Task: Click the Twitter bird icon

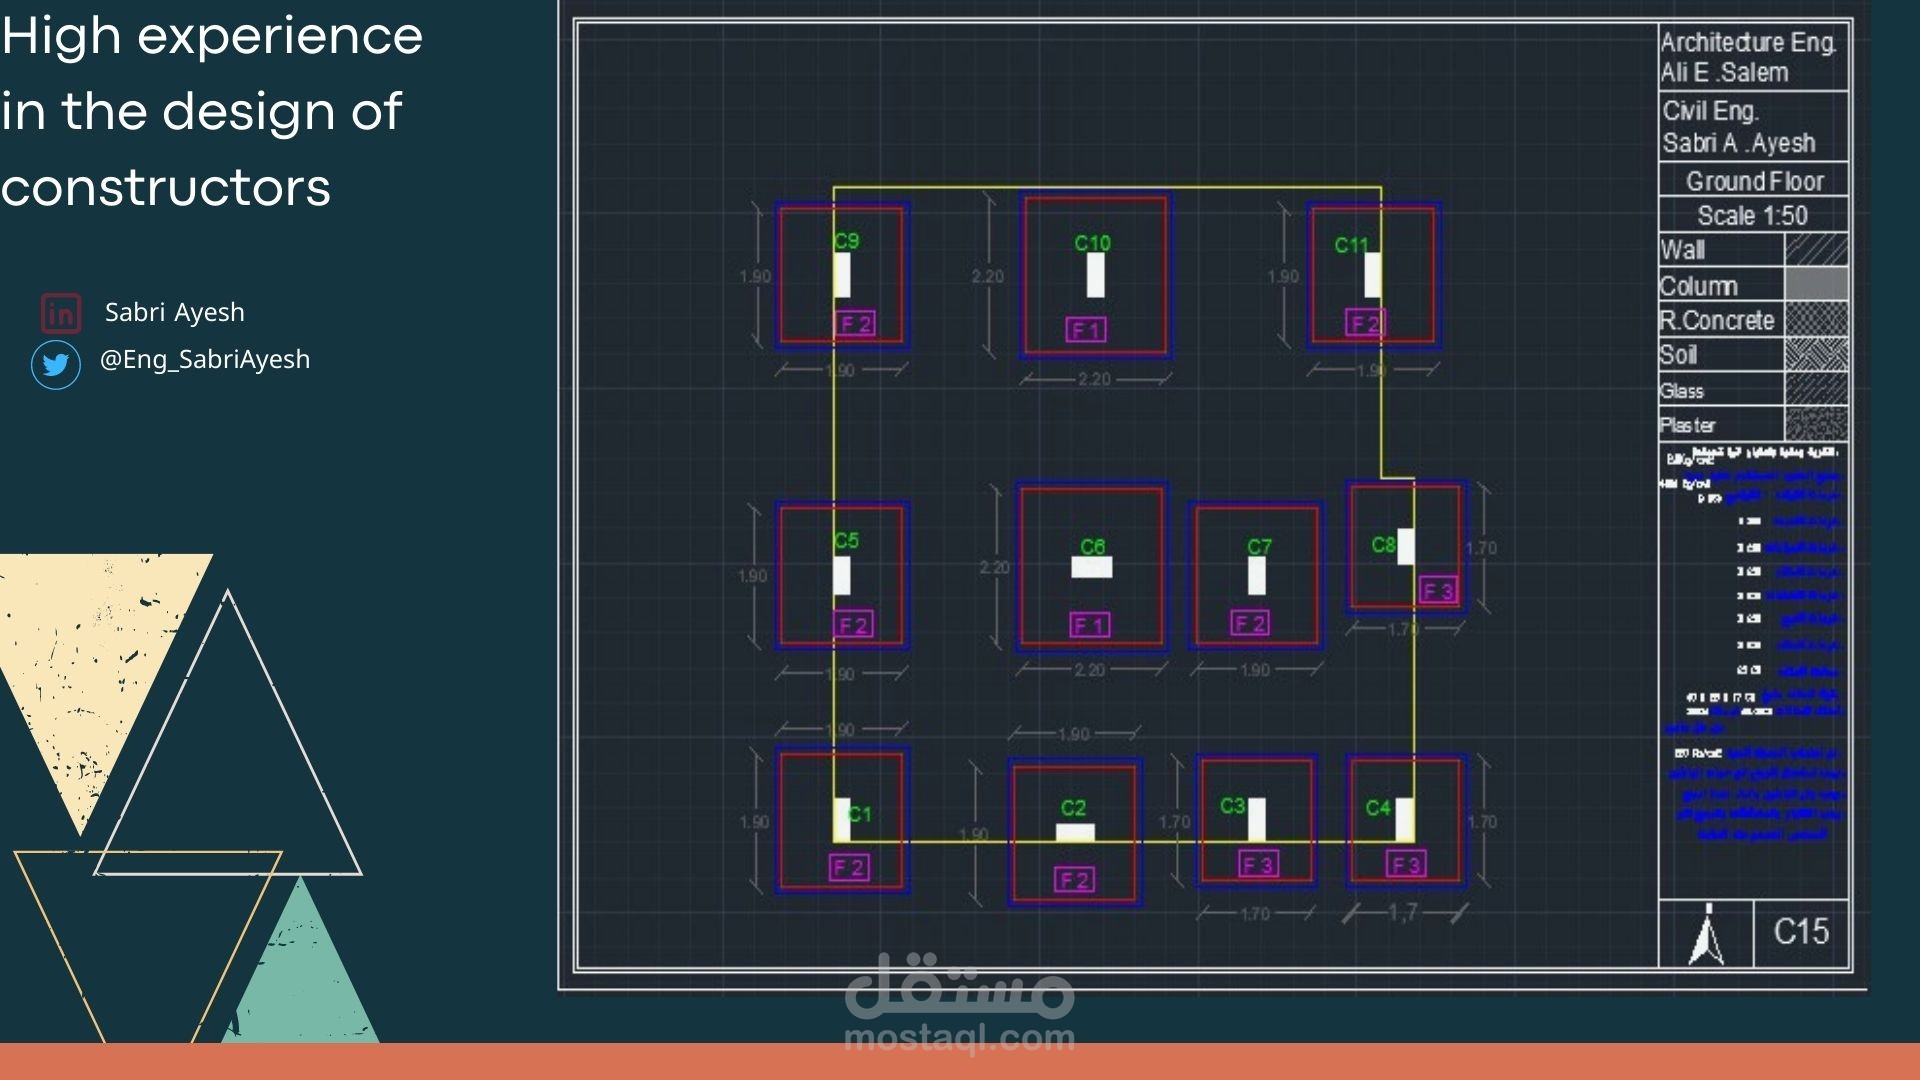Action: click(56, 364)
